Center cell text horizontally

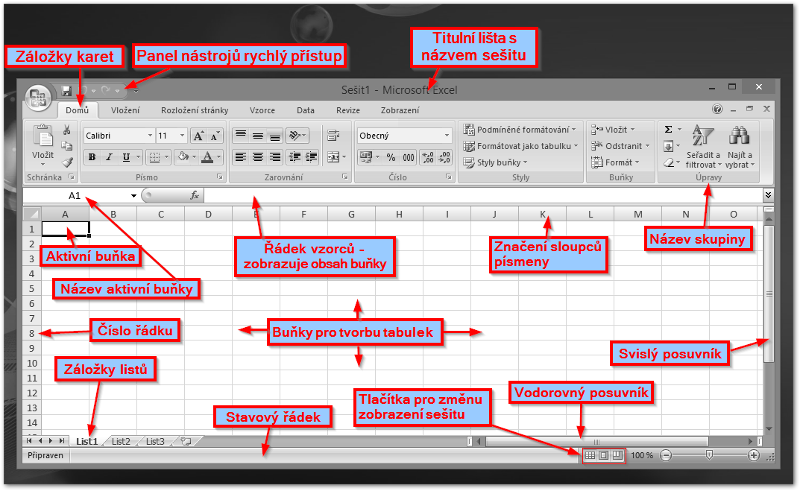pos(258,157)
